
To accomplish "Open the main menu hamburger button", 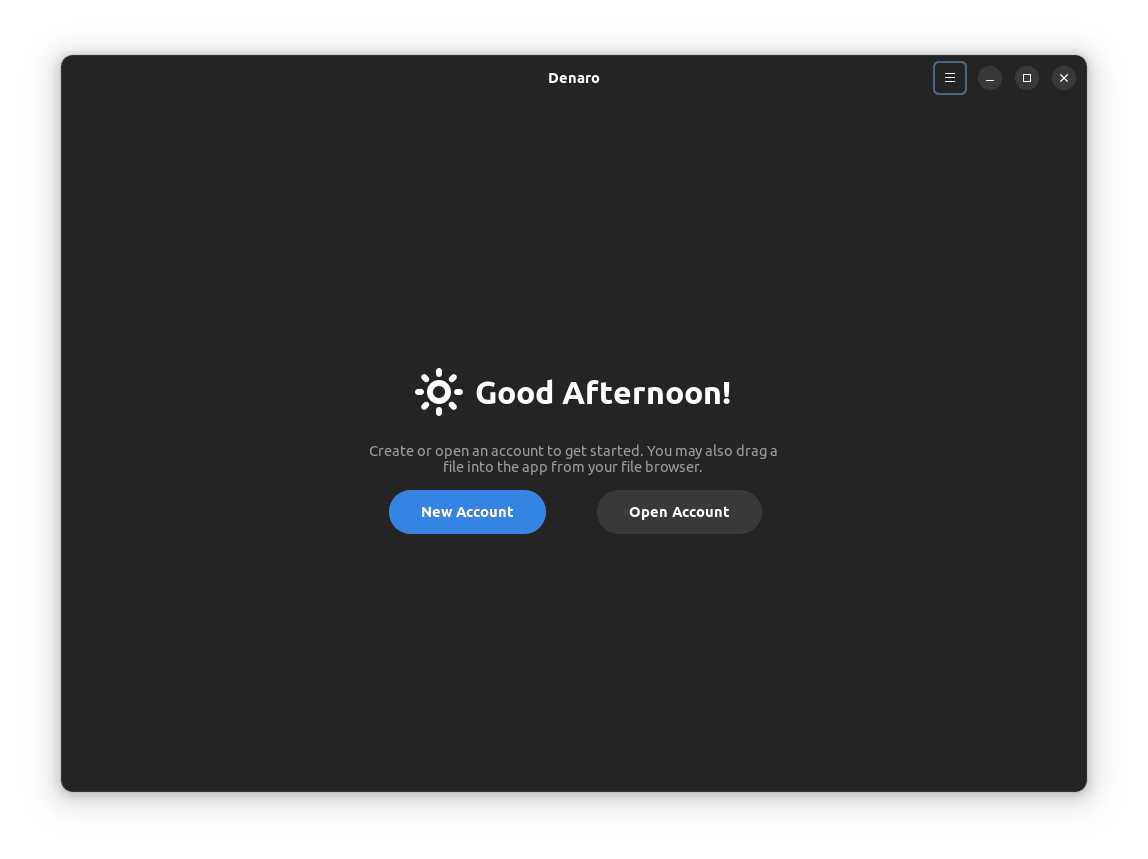I will (x=949, y=78).
